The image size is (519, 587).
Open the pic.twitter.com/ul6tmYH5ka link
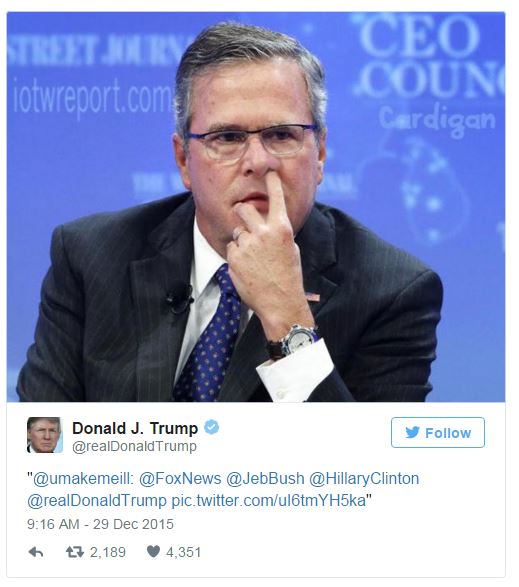268,501
